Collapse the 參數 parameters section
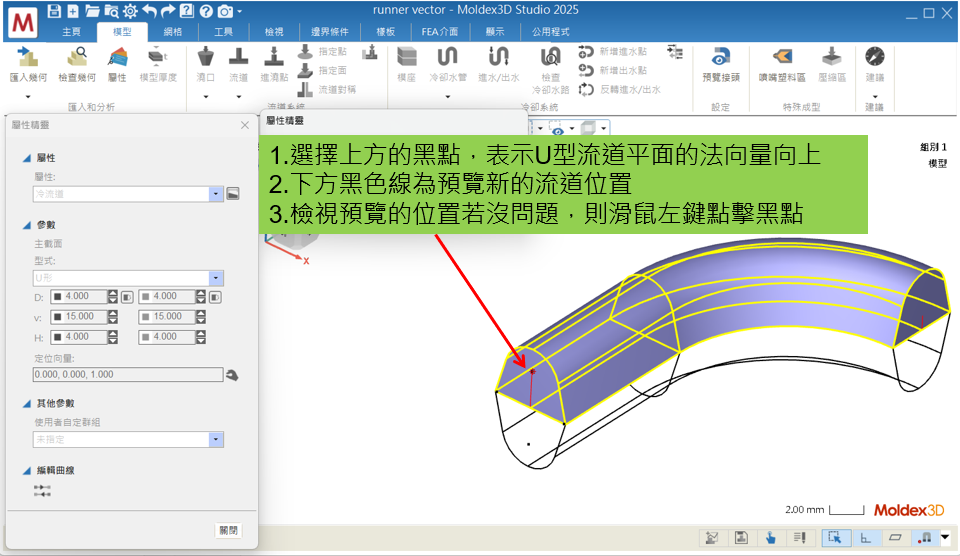 pos(26,225)
